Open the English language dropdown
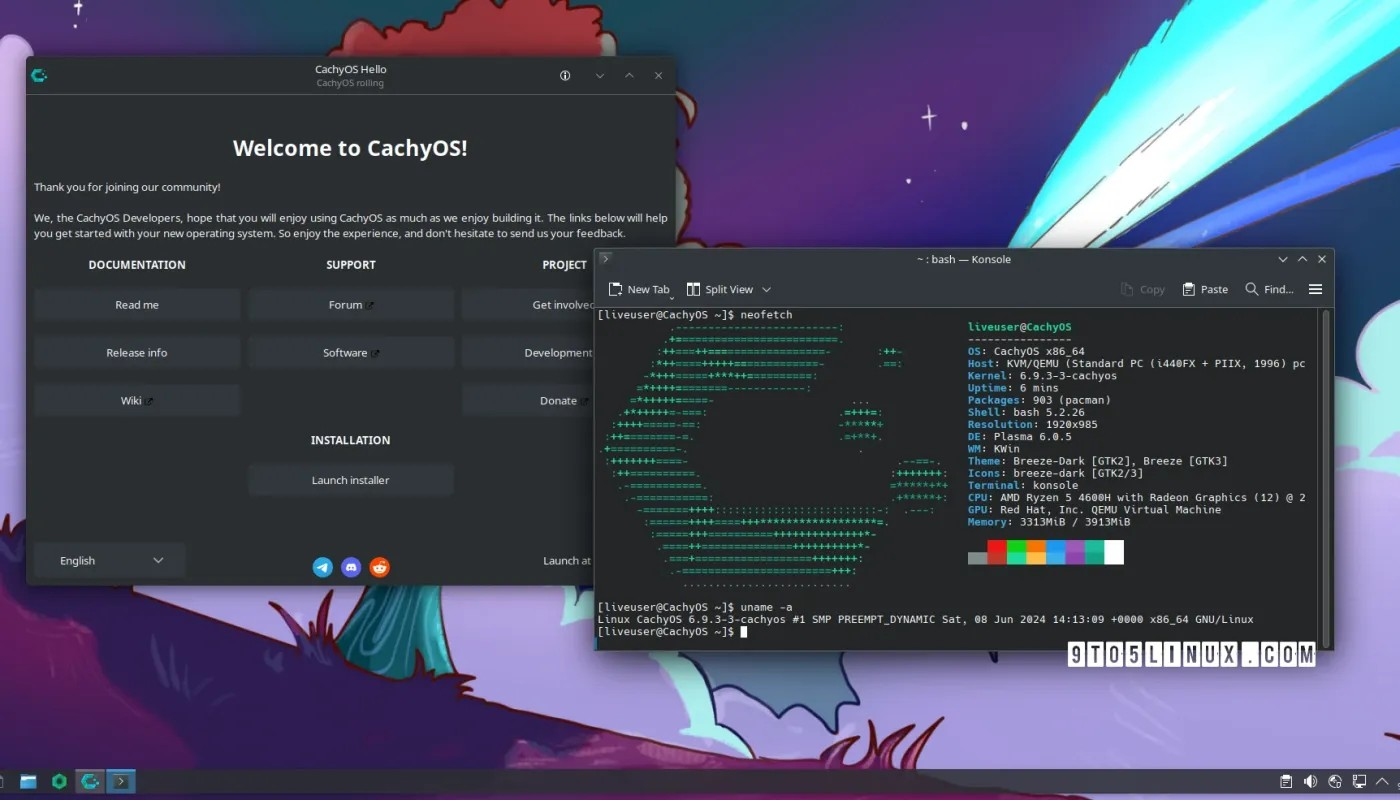This screenshot has width=1400, height=800. [110, 561]
